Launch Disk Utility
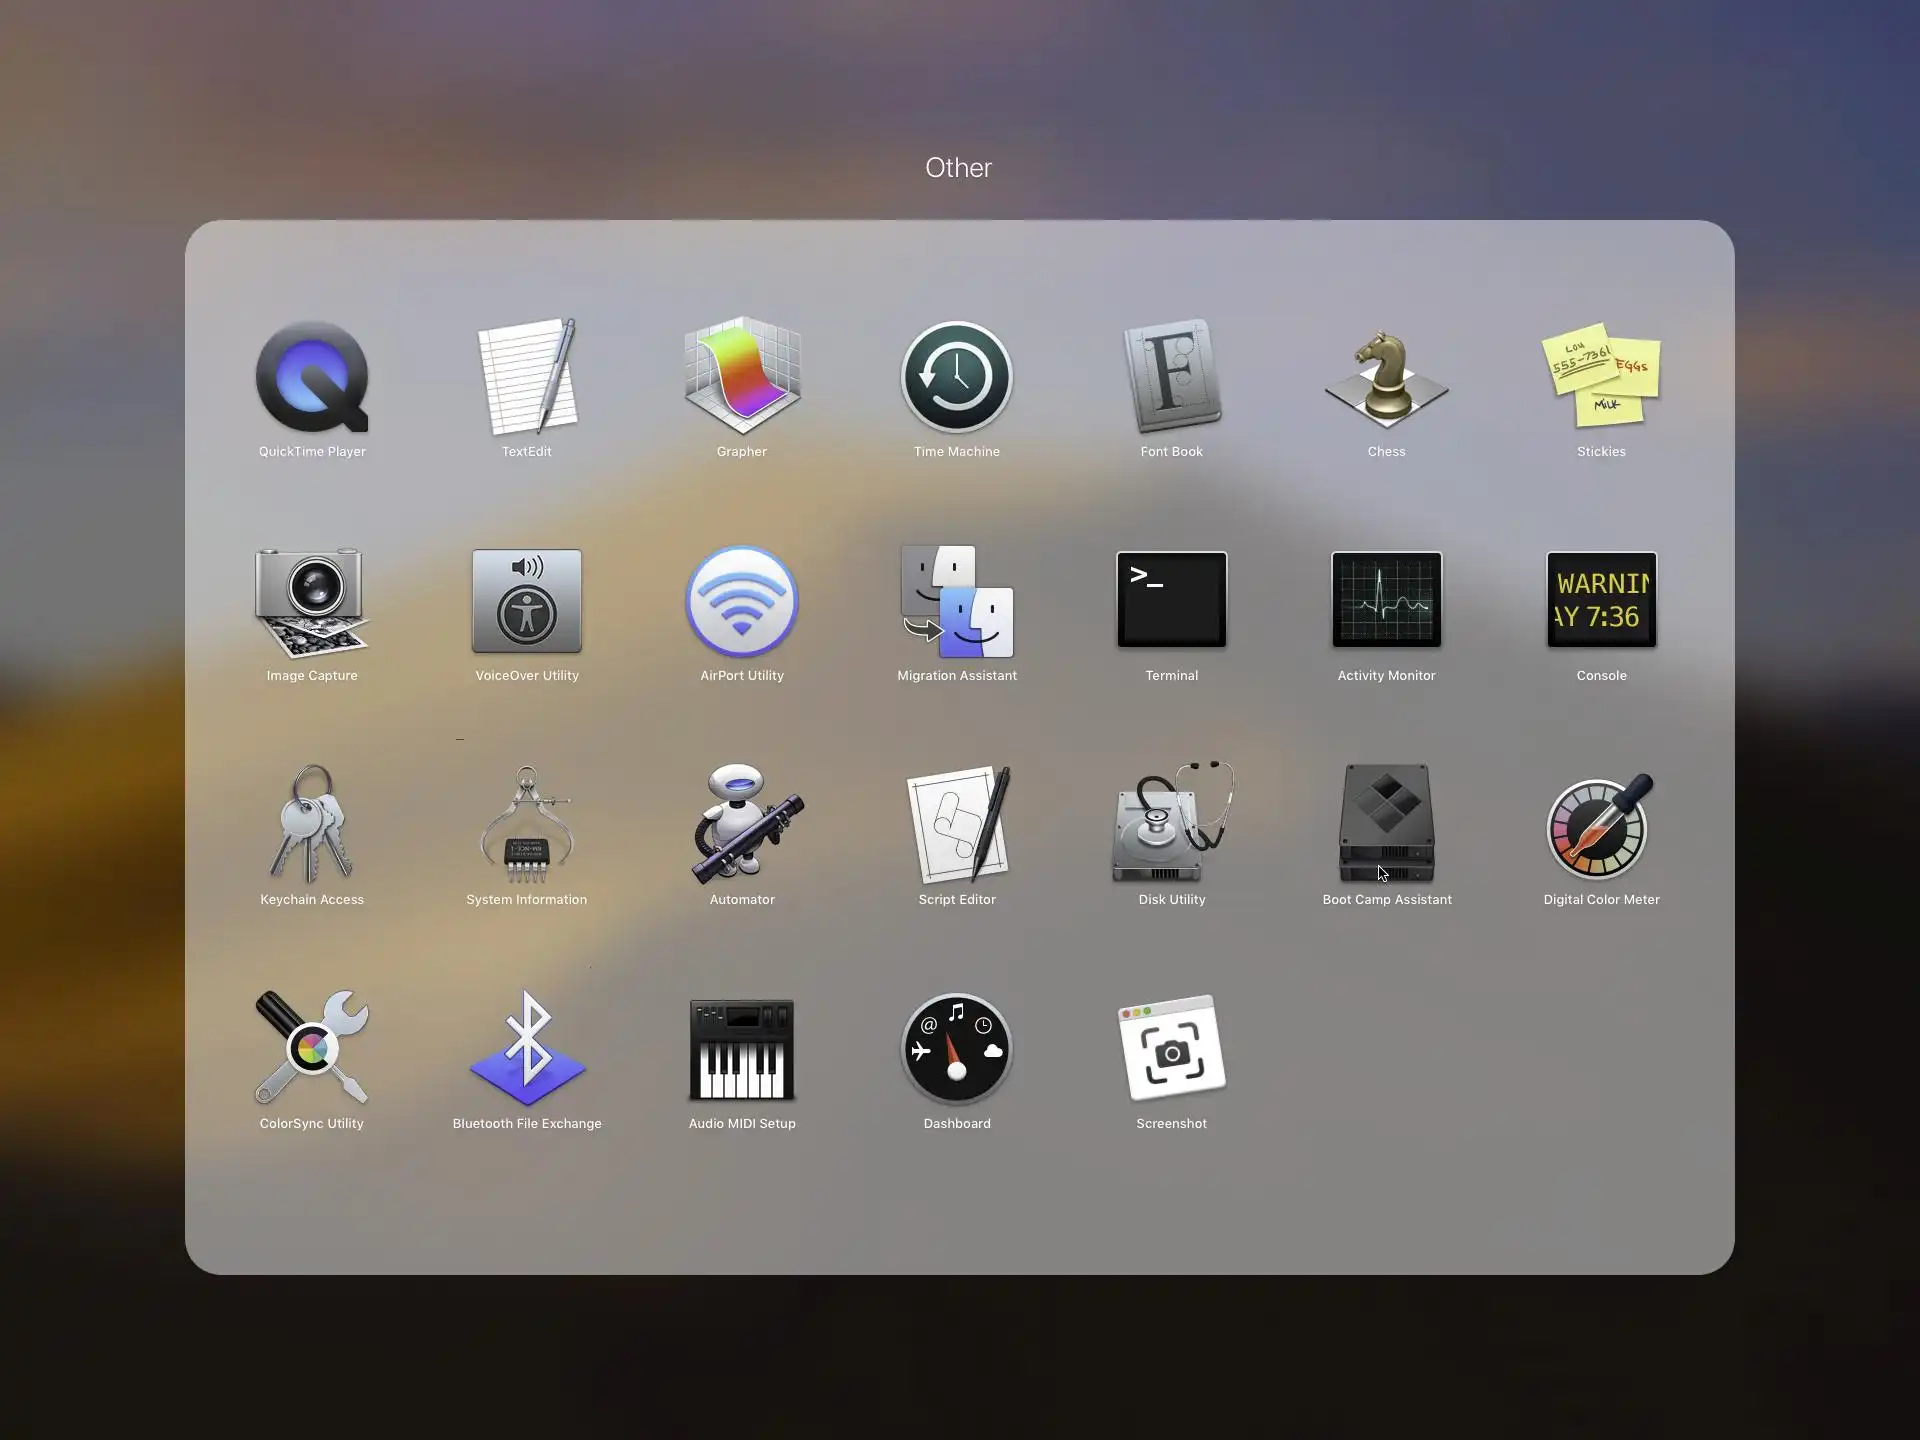The width and height of the screenshot is (1920, 1440). click(x=1171, y=824)
